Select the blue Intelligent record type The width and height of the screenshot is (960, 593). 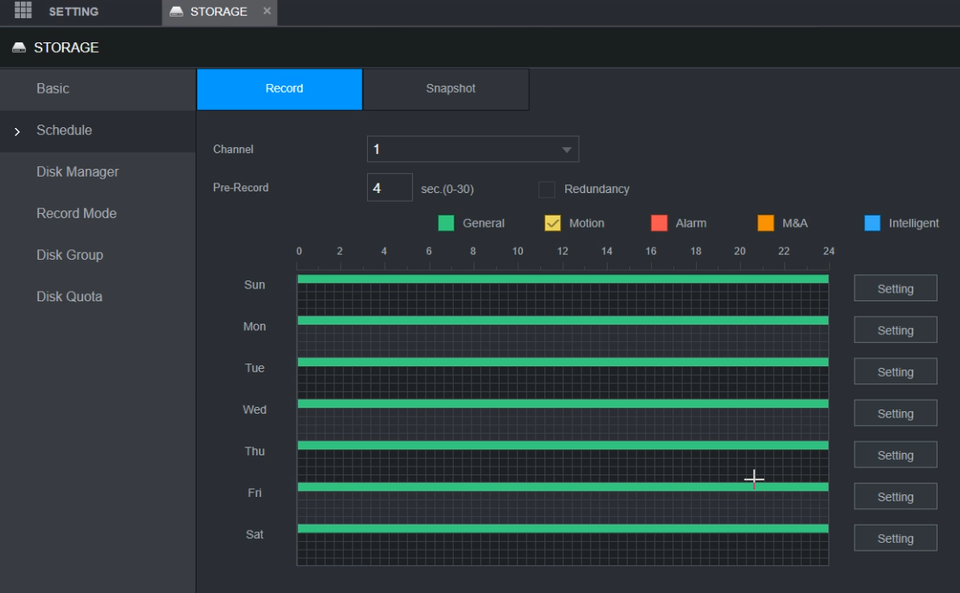click(x=872, y=223)
